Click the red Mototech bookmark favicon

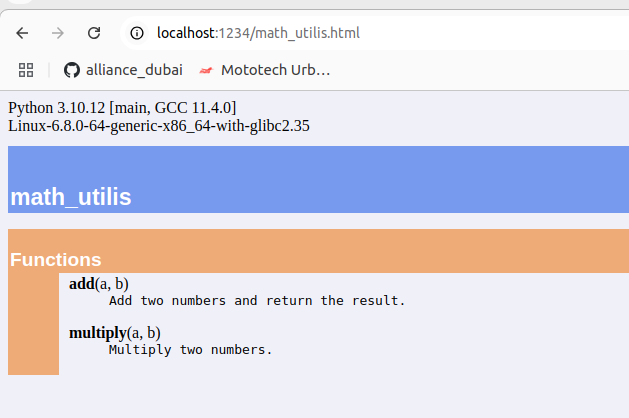tap(206, 71)
